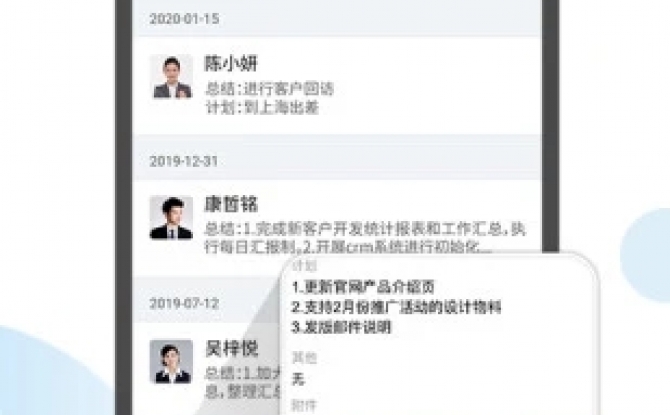Select plan item 1.更新官网产品介绍页
This screenshot has width=670, height=415.
pyautogui.click(x=363, y=287)
